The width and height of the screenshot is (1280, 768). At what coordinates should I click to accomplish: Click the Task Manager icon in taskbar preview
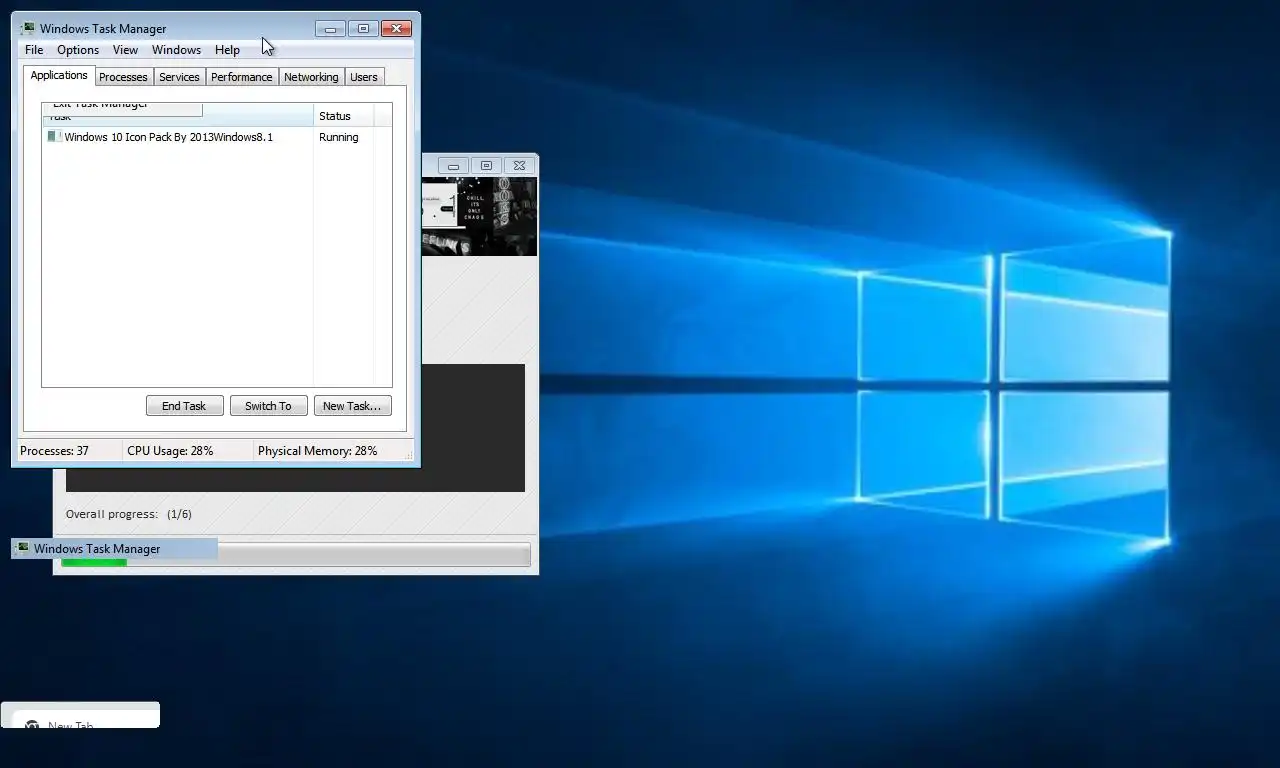pyautogui.click(x=22, y=548)
